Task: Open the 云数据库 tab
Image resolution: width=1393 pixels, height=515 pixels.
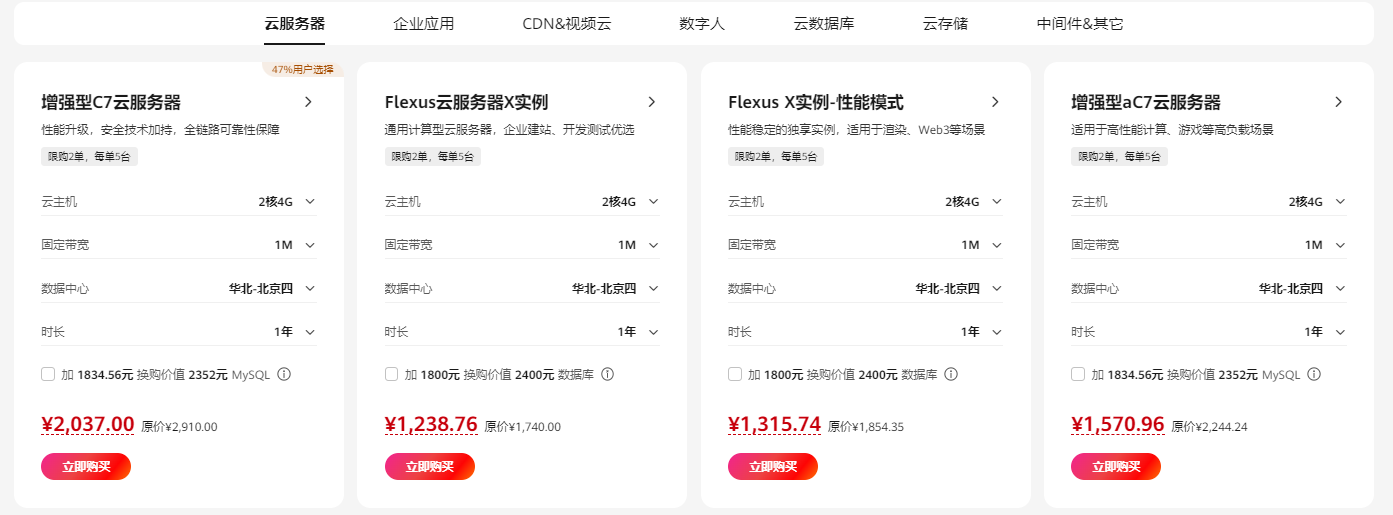Action: click(824, 24)
